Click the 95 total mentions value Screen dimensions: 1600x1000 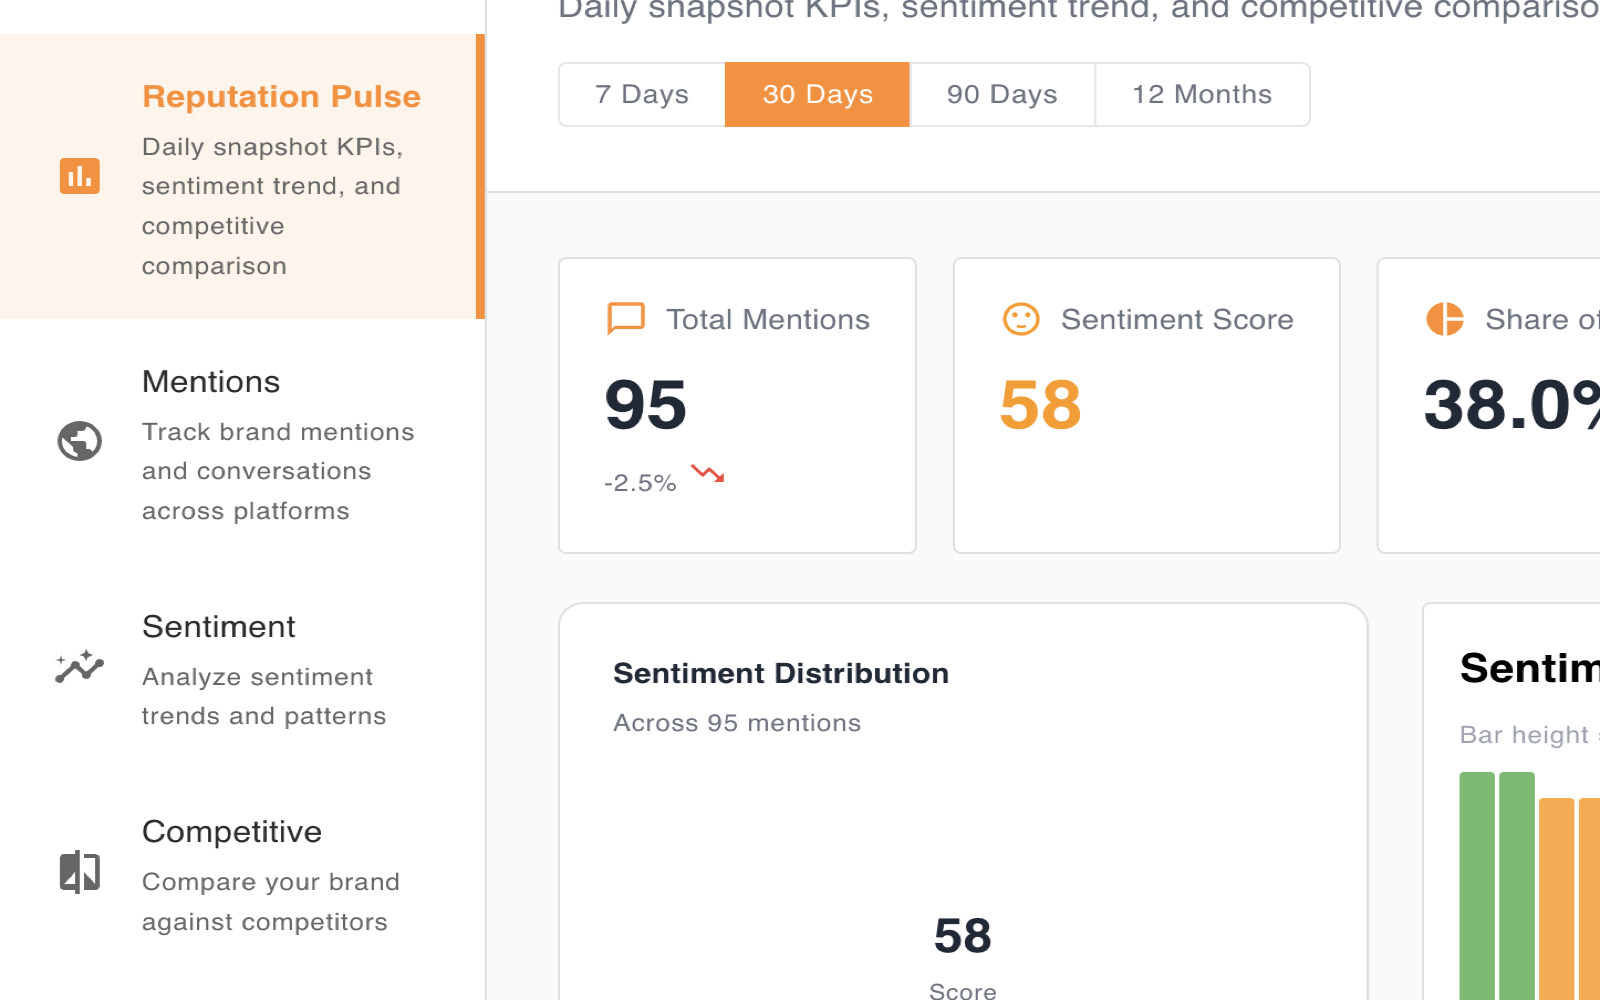pyautogui.click(x=646, y=405)
